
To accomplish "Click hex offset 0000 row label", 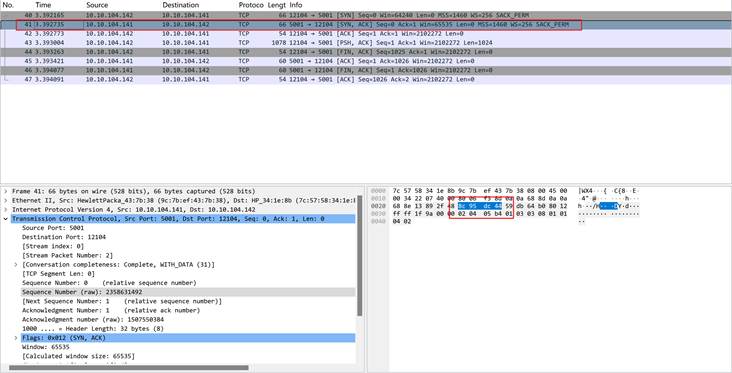I will click(x=379, y=191).
